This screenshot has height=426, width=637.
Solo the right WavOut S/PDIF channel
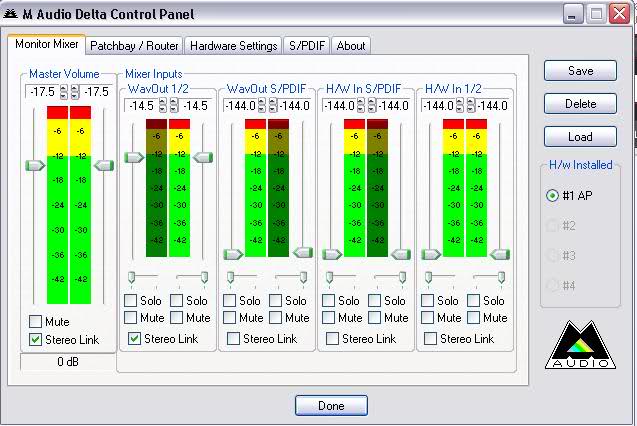275,301
